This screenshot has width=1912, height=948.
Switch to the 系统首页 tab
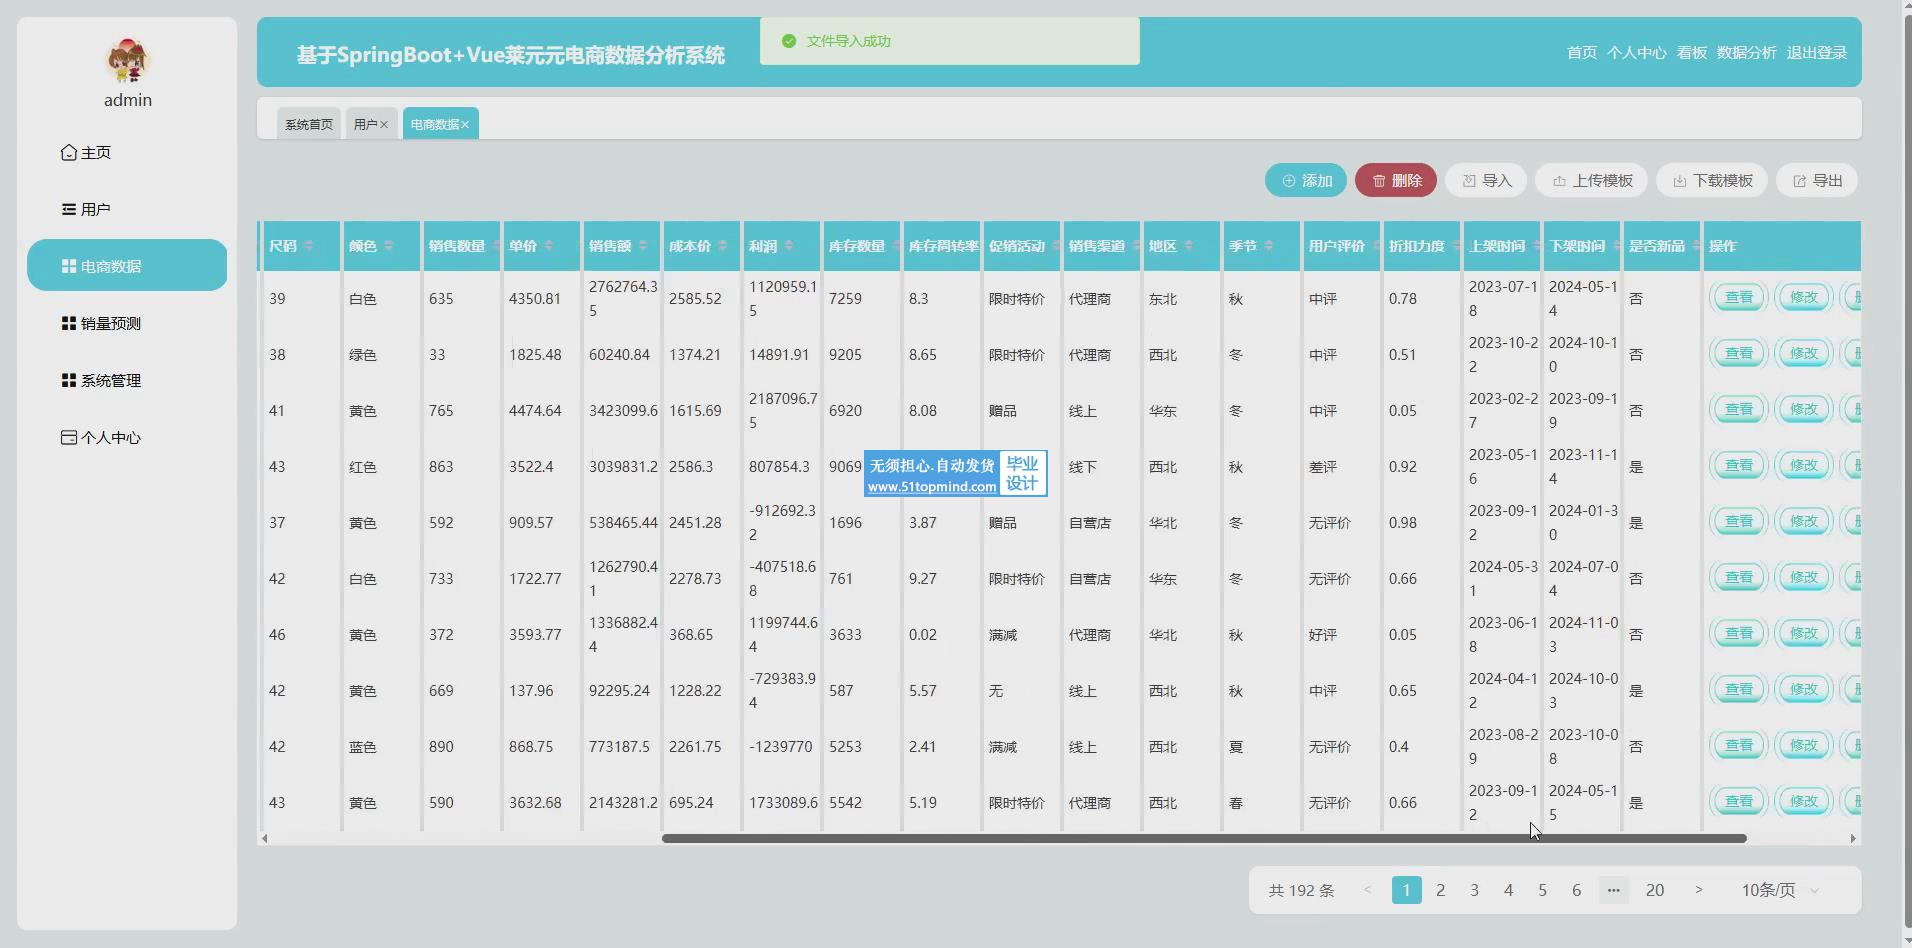(308, 125)
